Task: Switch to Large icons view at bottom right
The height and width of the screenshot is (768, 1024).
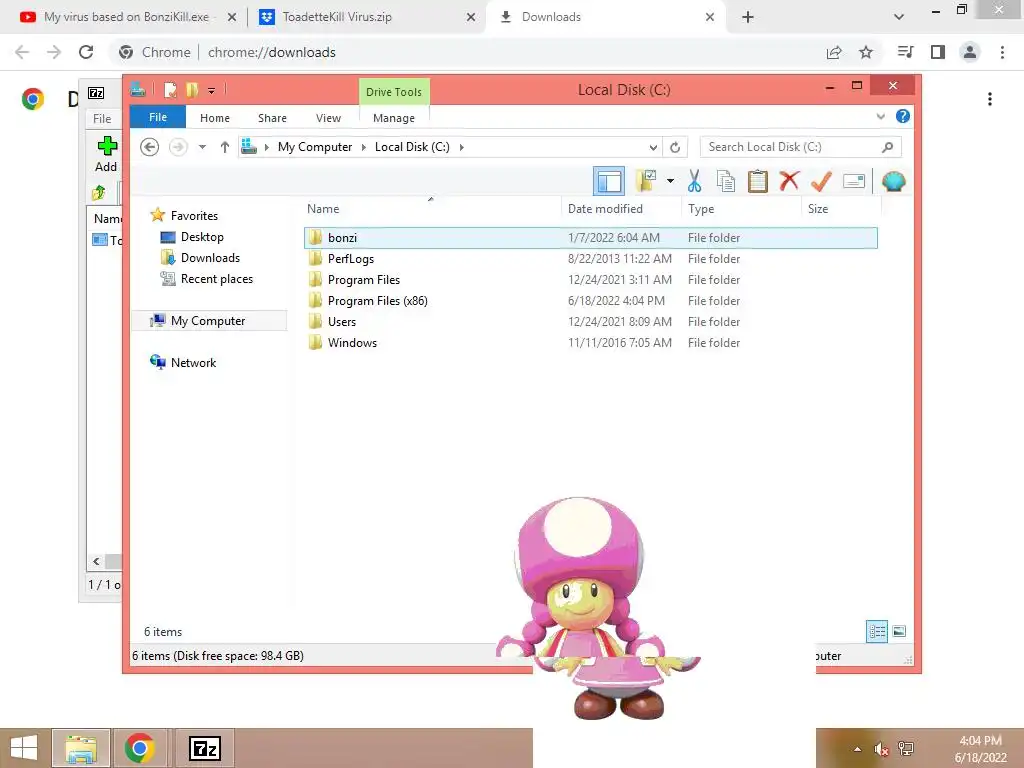Action: (899, 632)
